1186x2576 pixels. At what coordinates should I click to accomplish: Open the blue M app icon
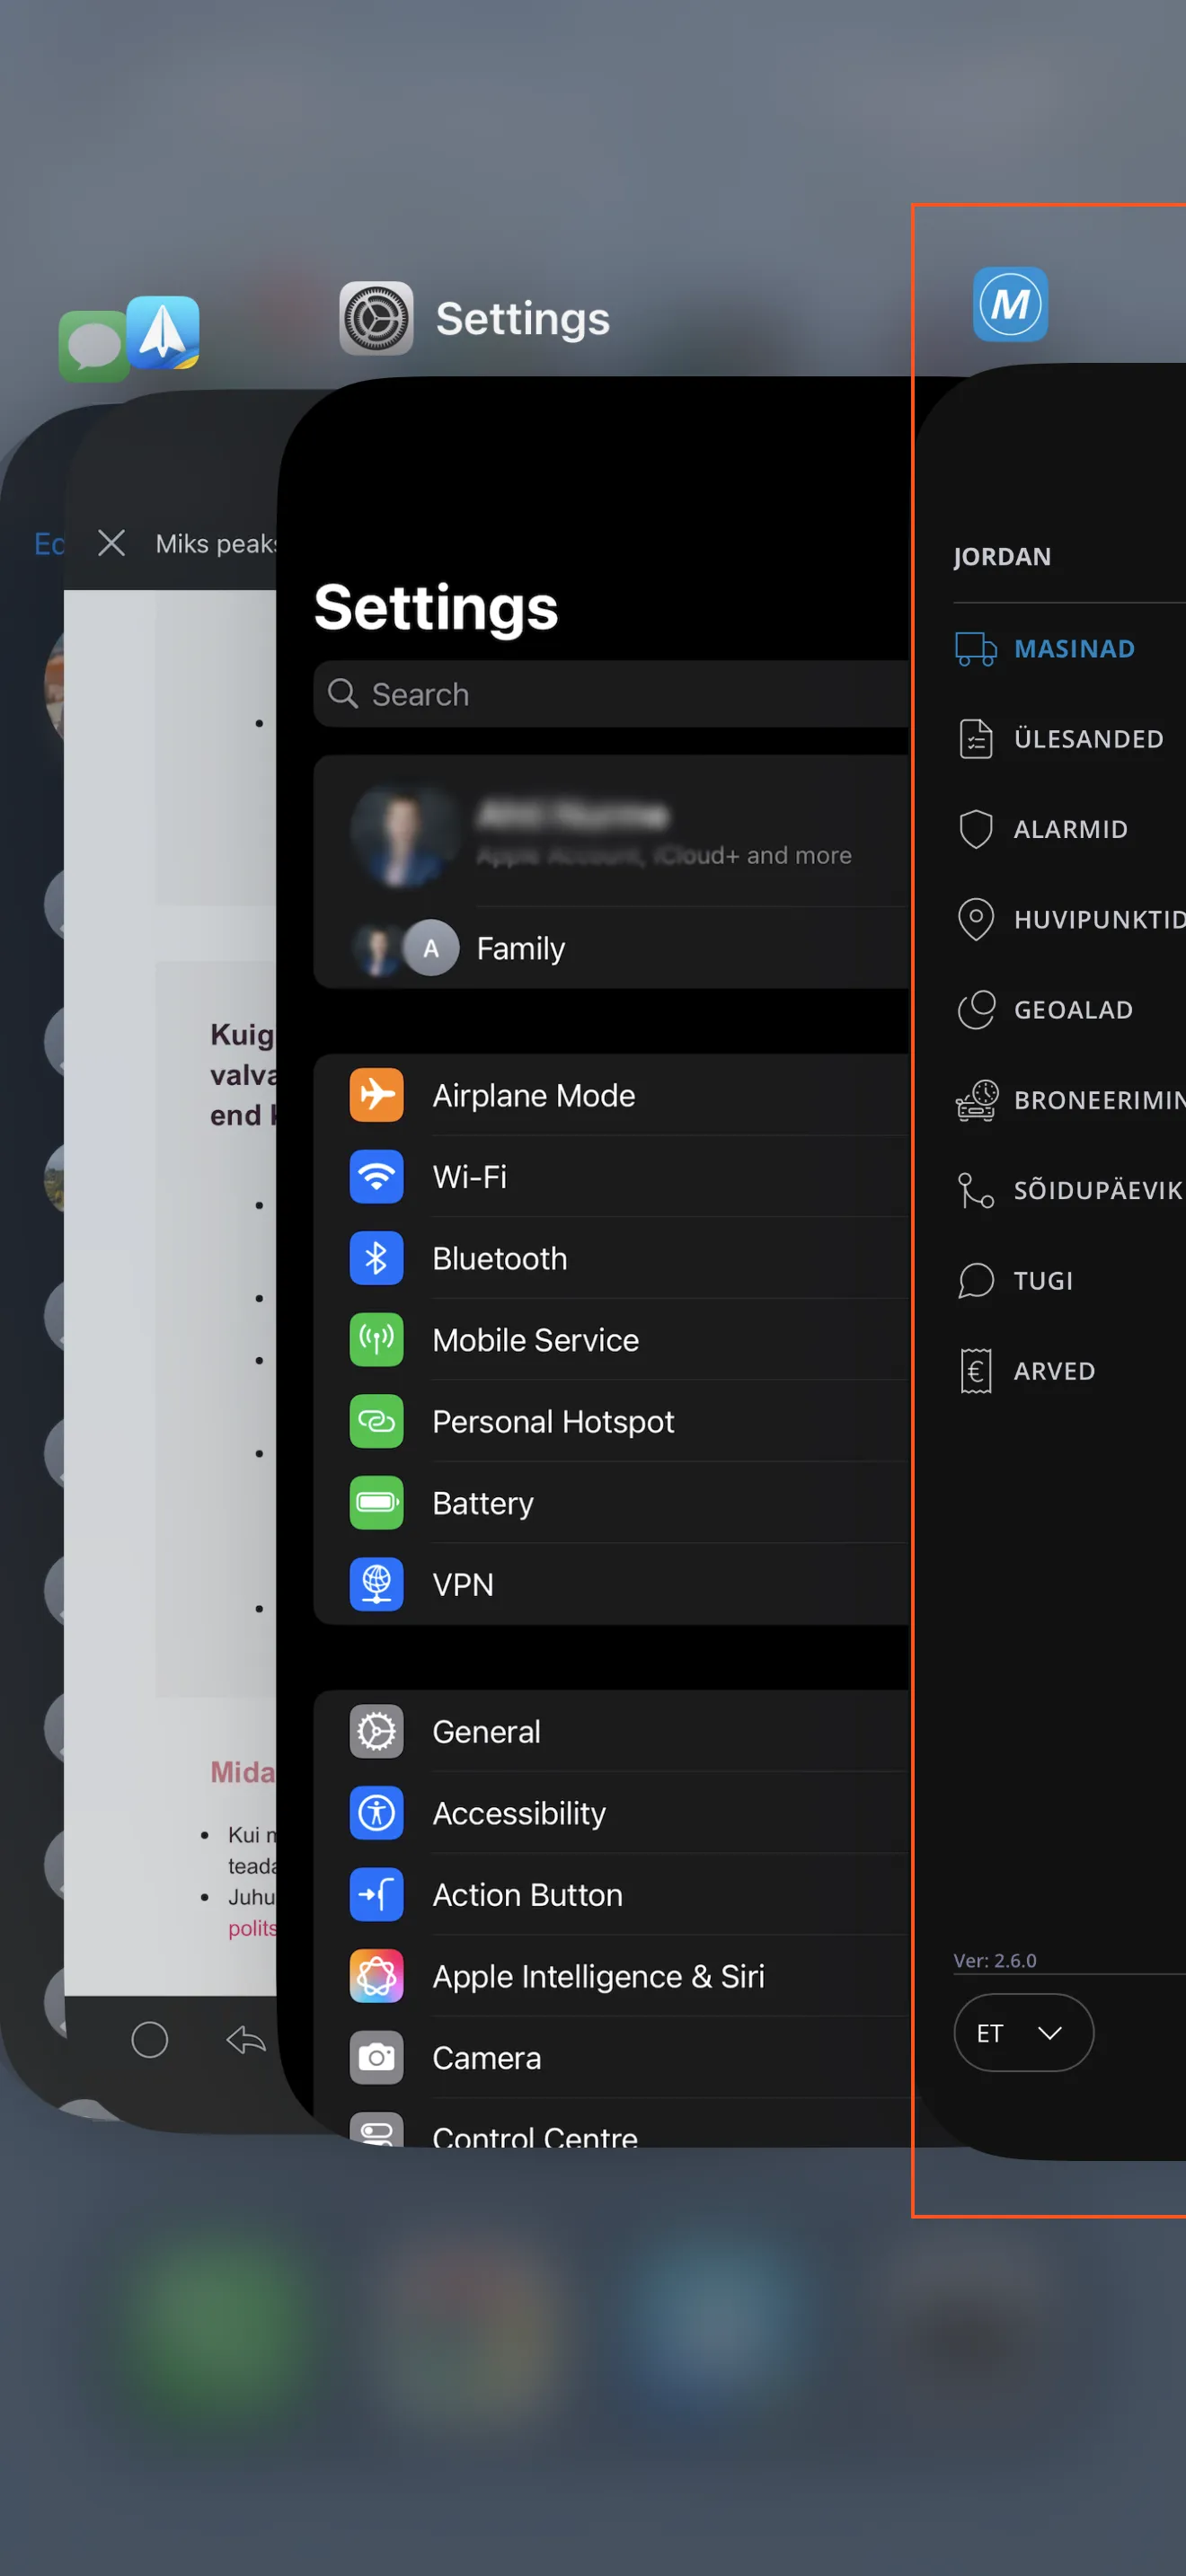click(x=1010, y=304)
